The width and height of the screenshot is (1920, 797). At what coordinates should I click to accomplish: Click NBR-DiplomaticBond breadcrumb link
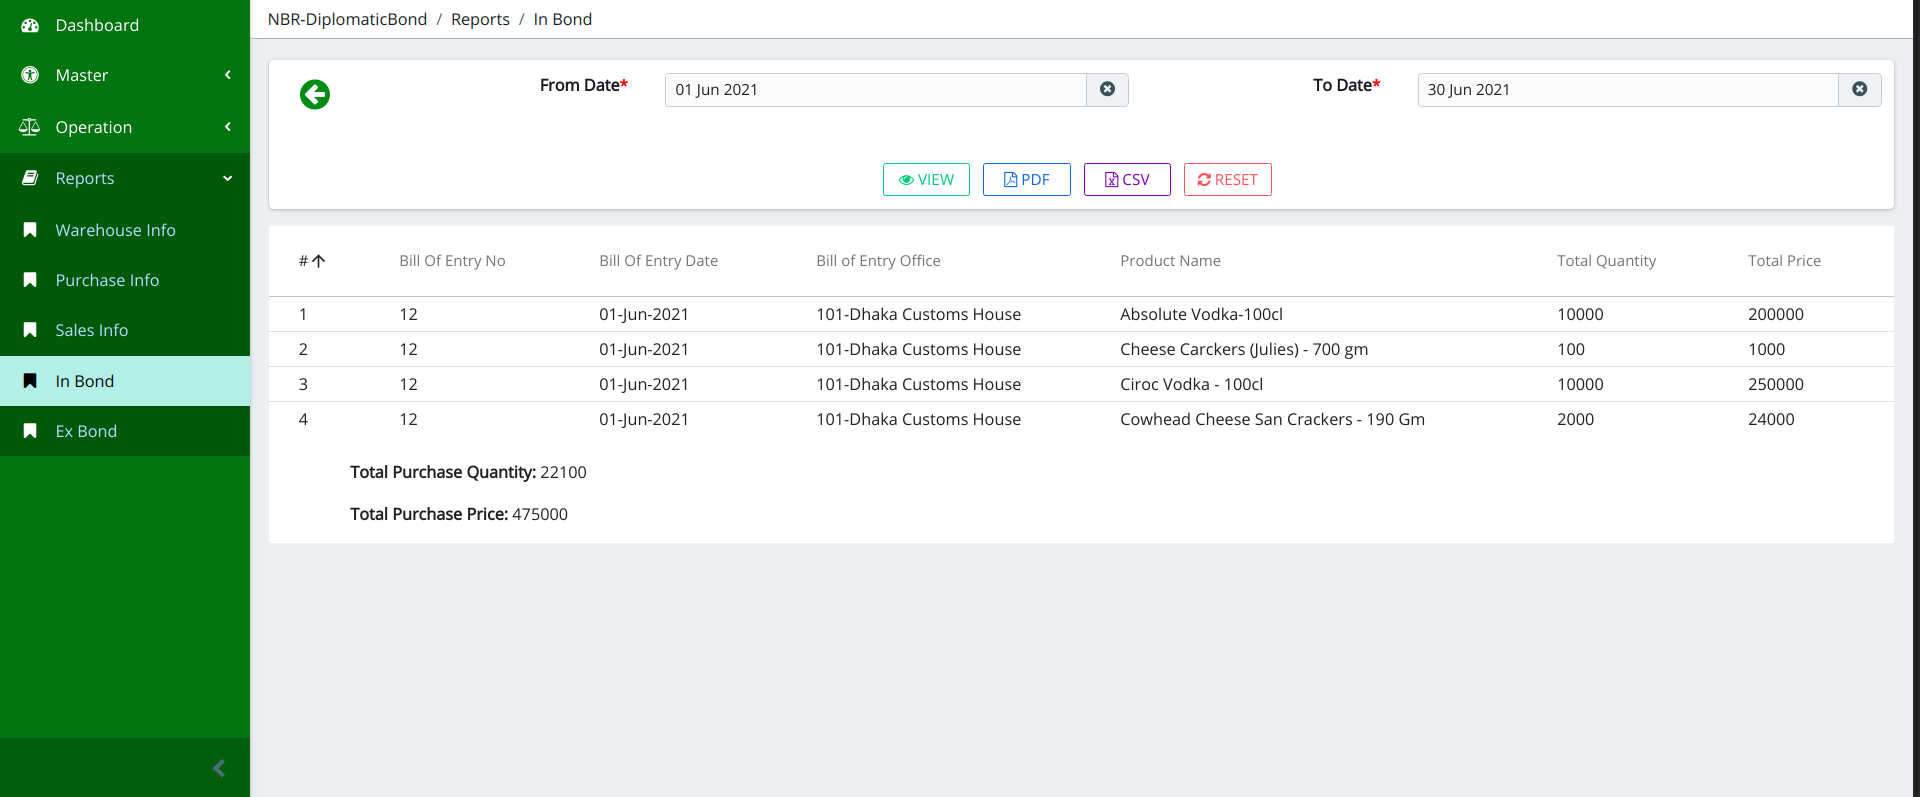click(x=347, y=19)
